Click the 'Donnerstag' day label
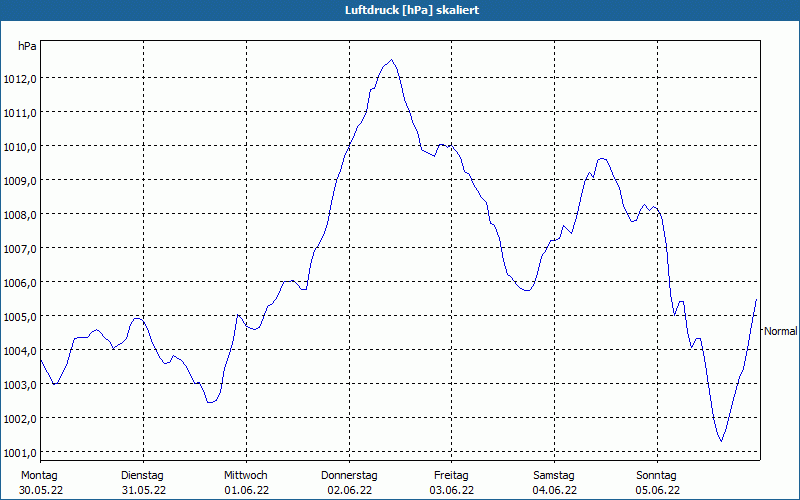 [349, 476]
